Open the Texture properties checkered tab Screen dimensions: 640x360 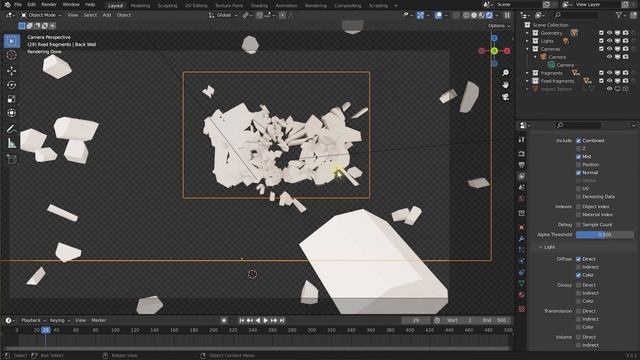tap(521, 309)
